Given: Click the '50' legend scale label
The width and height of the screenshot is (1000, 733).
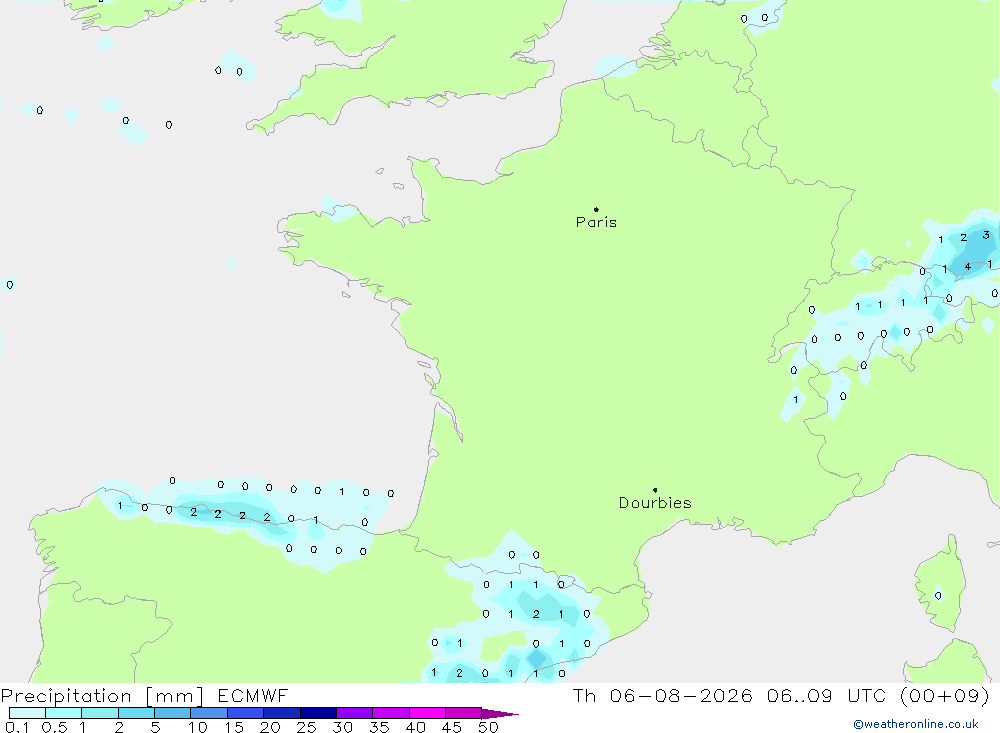Looking at the screenshot, I should tap(488, 727).
